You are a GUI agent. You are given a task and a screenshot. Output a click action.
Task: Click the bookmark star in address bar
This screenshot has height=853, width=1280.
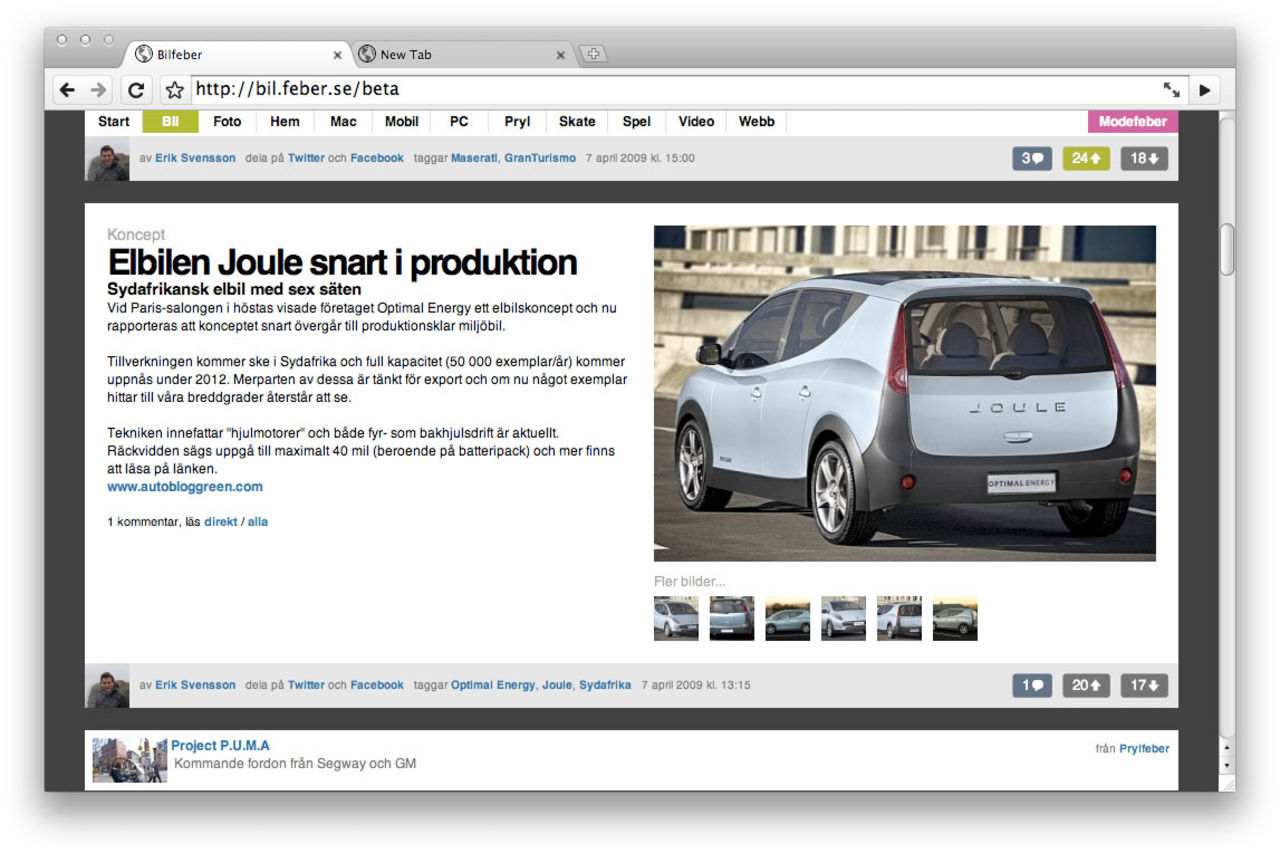tap(173, 89)
